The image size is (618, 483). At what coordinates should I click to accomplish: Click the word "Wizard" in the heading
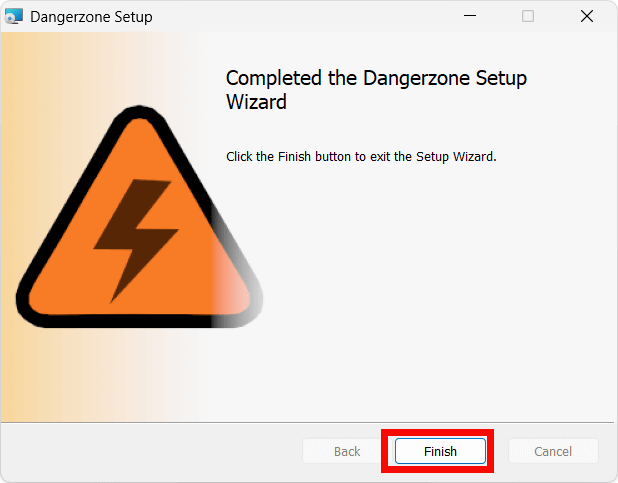256,102
